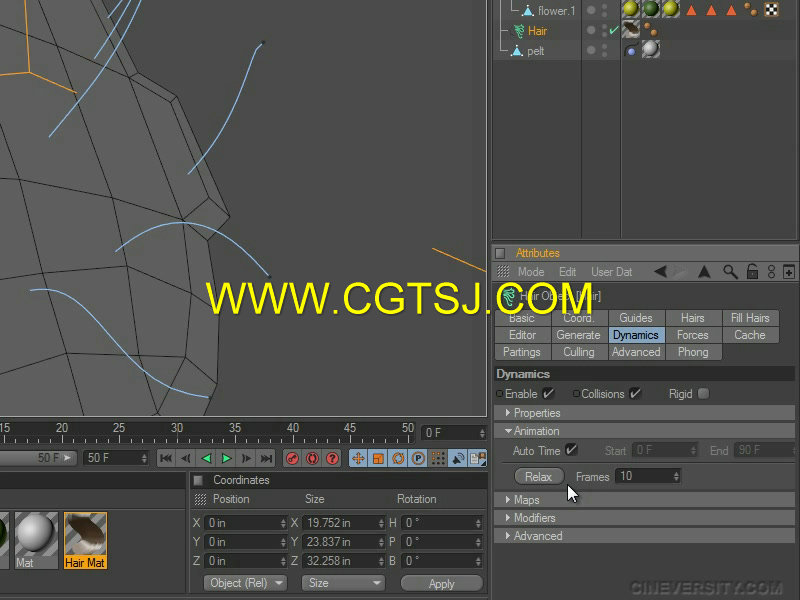Open Attributes search magnifier
This screenshot has width=800, height=600.
click(x=730, y=272)
